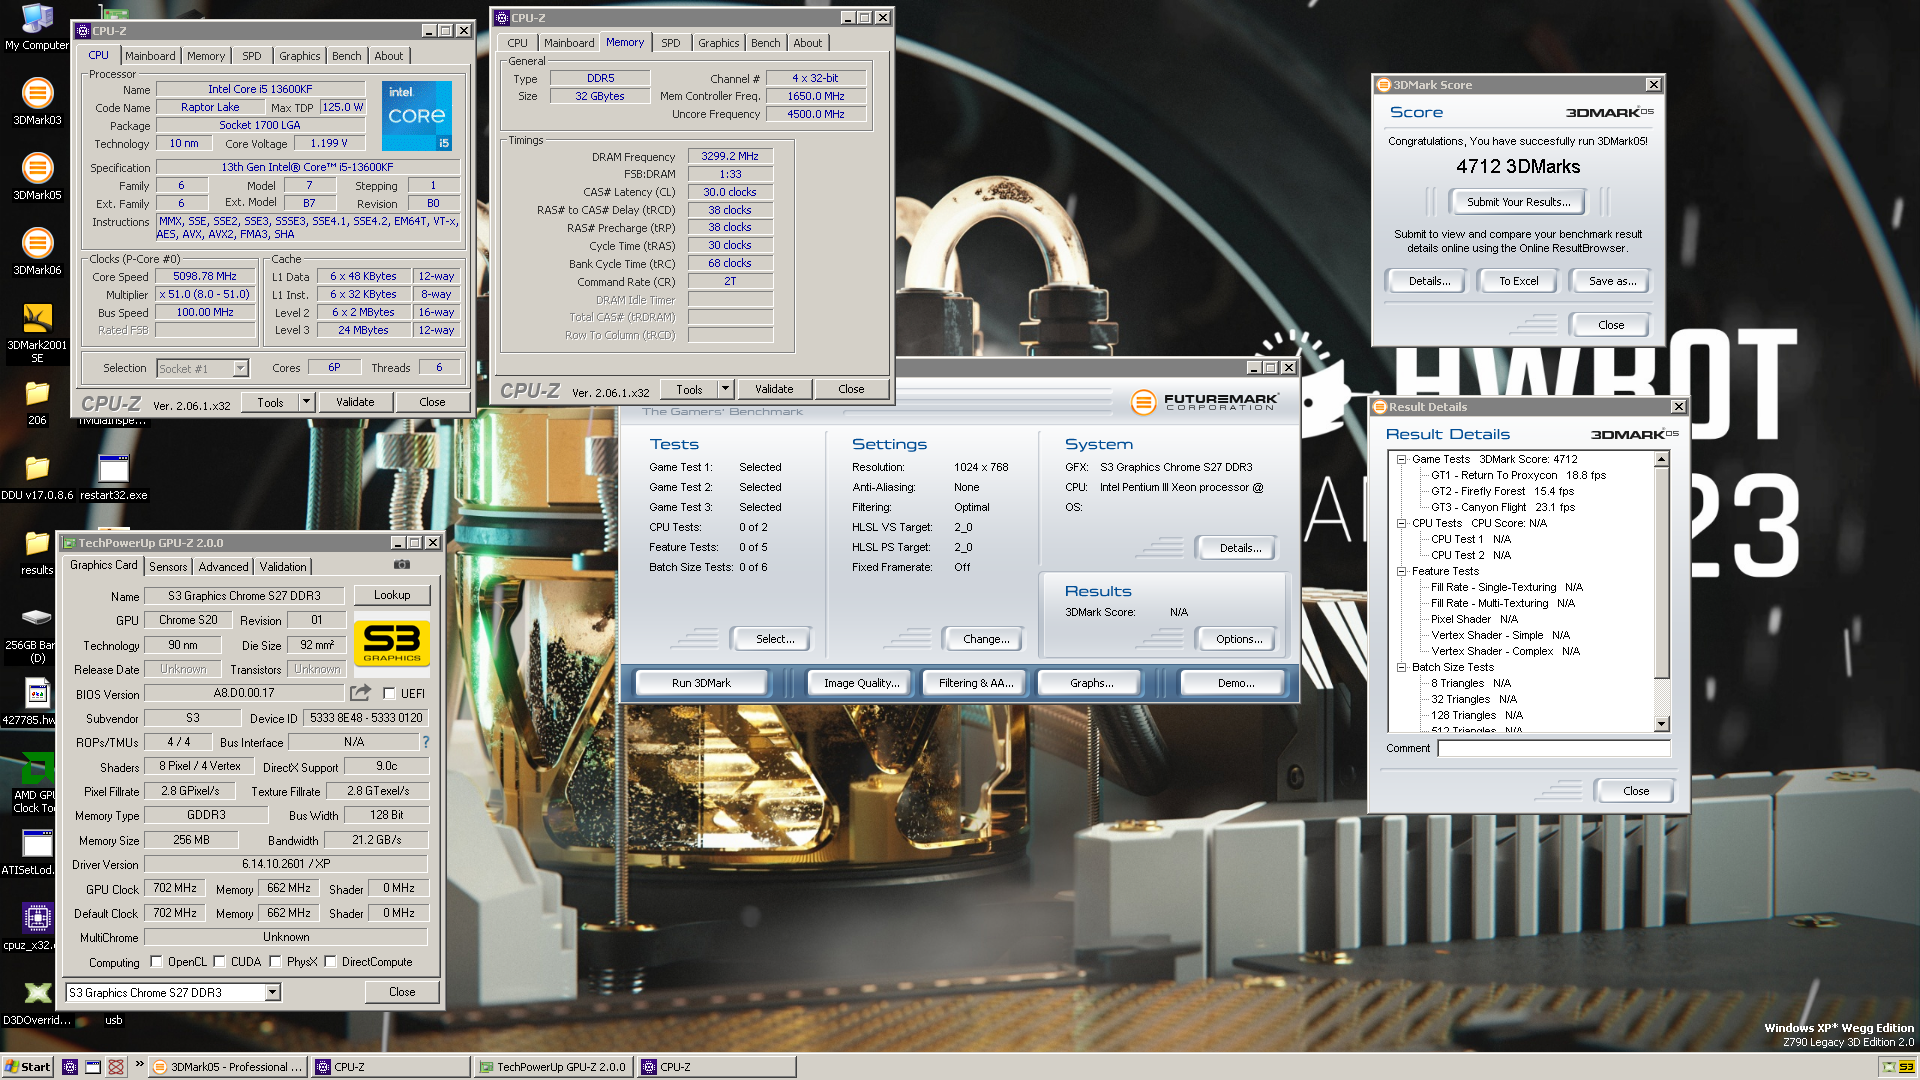The image size is (1920, 1080).
Task: Open the folder named 206
Action: 37,402
